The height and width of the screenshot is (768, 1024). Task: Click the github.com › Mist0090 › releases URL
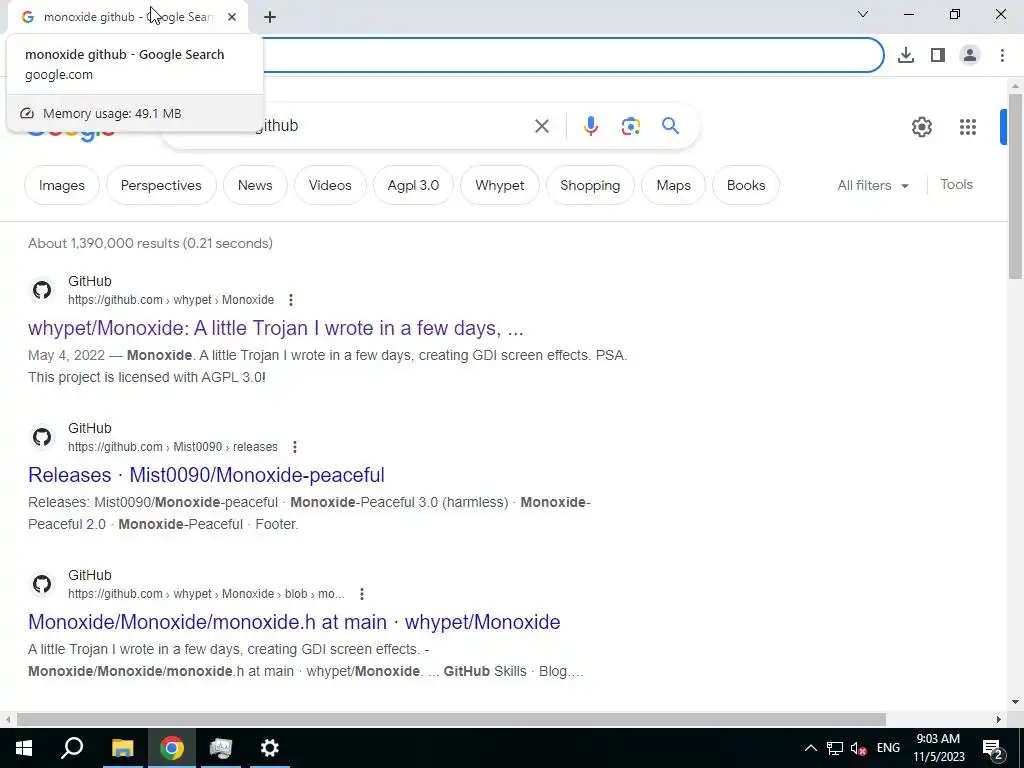coord(173,447)
